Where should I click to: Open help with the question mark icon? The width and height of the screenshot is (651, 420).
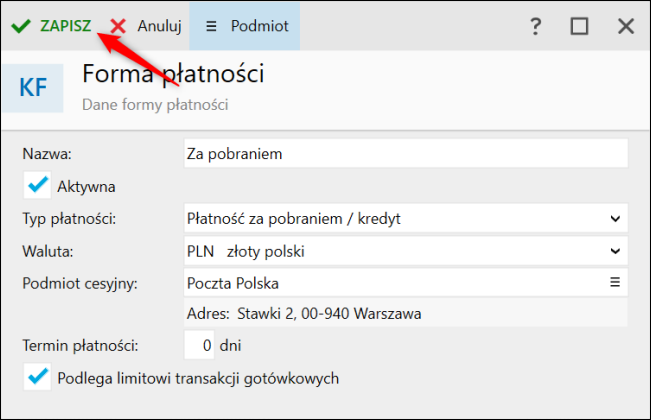[535, 26]
